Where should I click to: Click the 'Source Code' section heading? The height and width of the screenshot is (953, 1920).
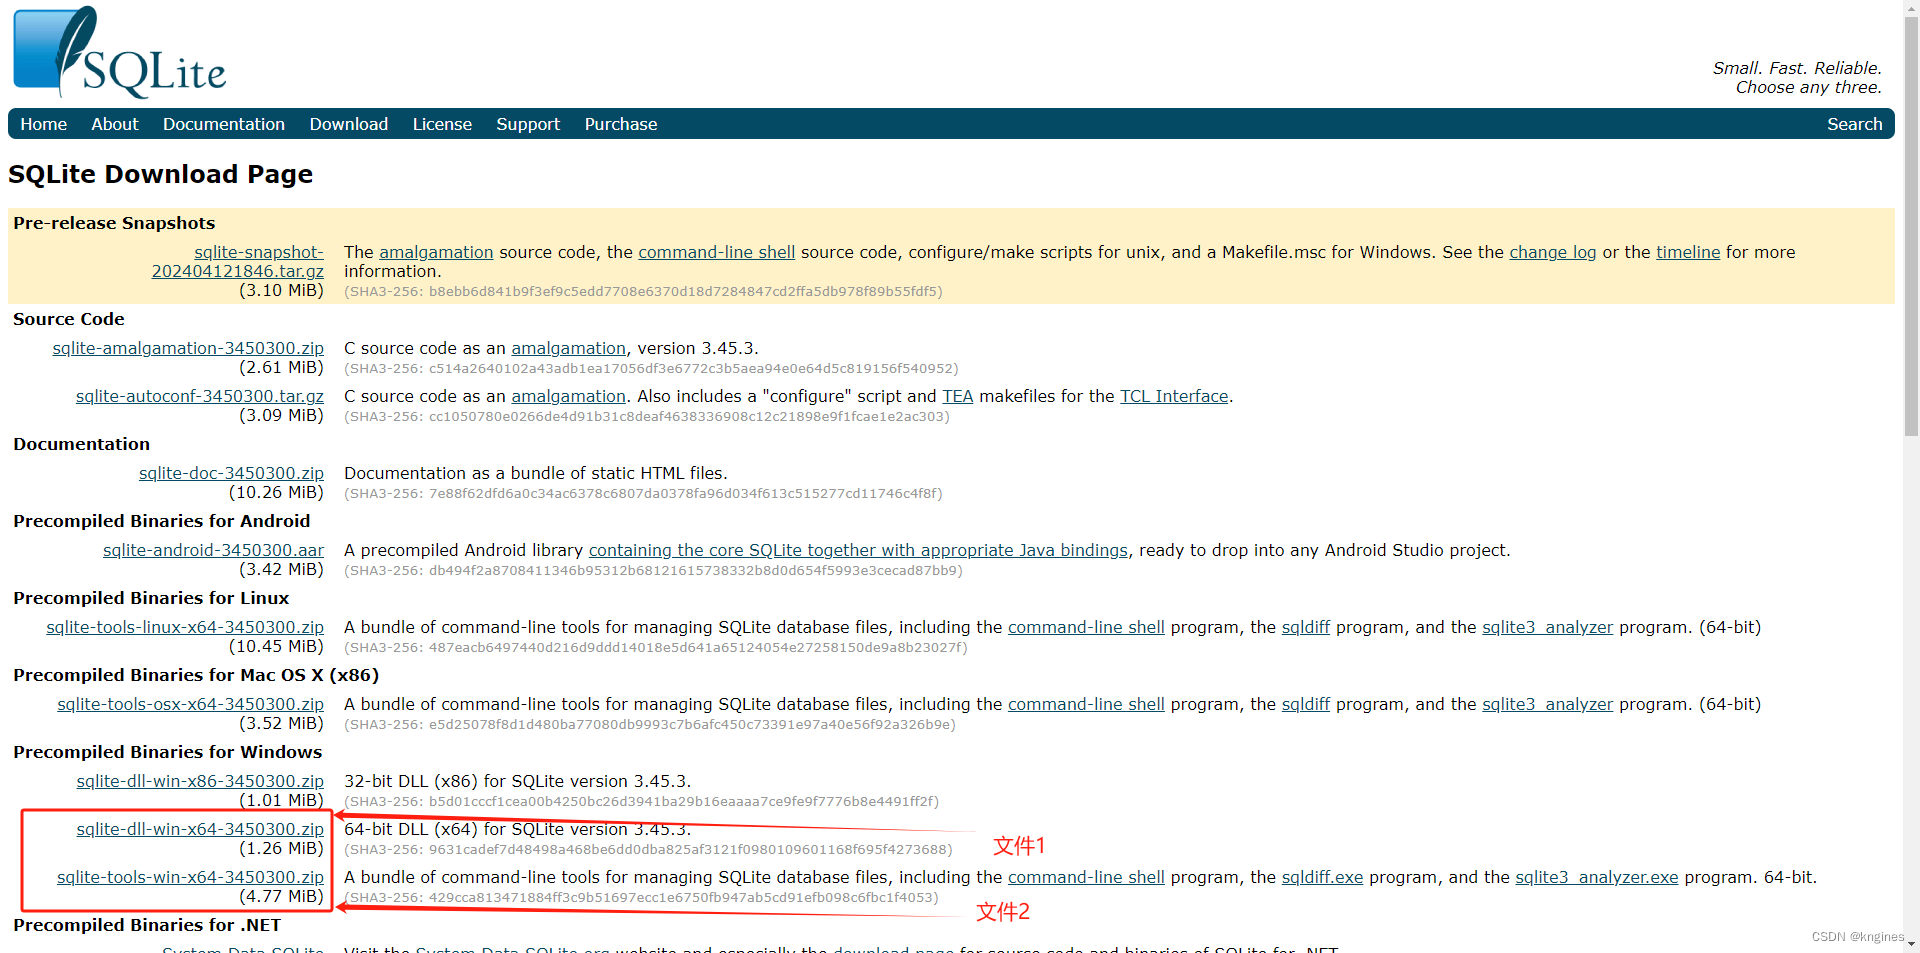click(x=69, y=319)
